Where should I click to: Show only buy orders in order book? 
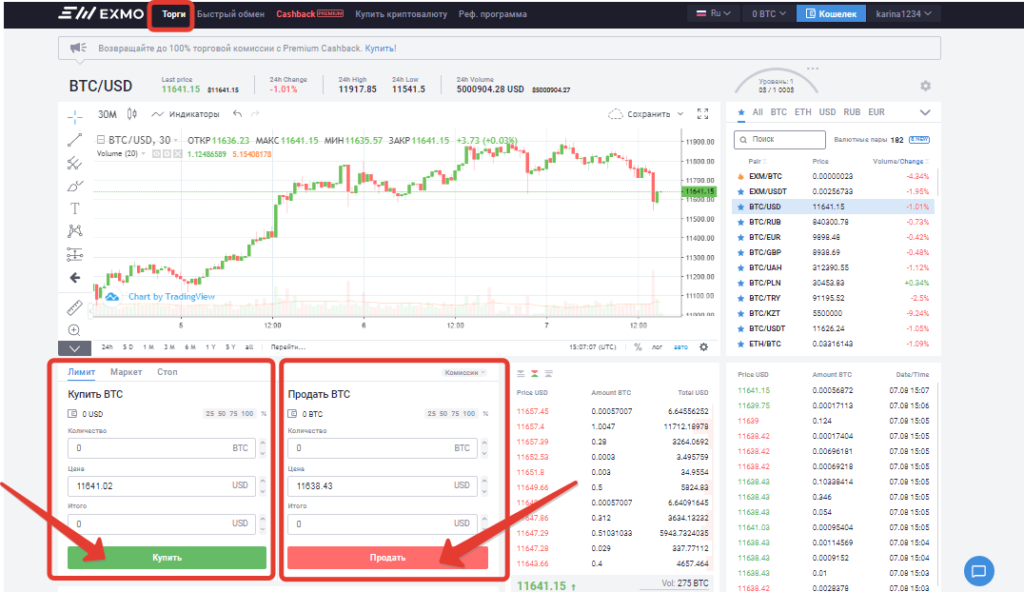pyautogui.click(x=549, y=374)
